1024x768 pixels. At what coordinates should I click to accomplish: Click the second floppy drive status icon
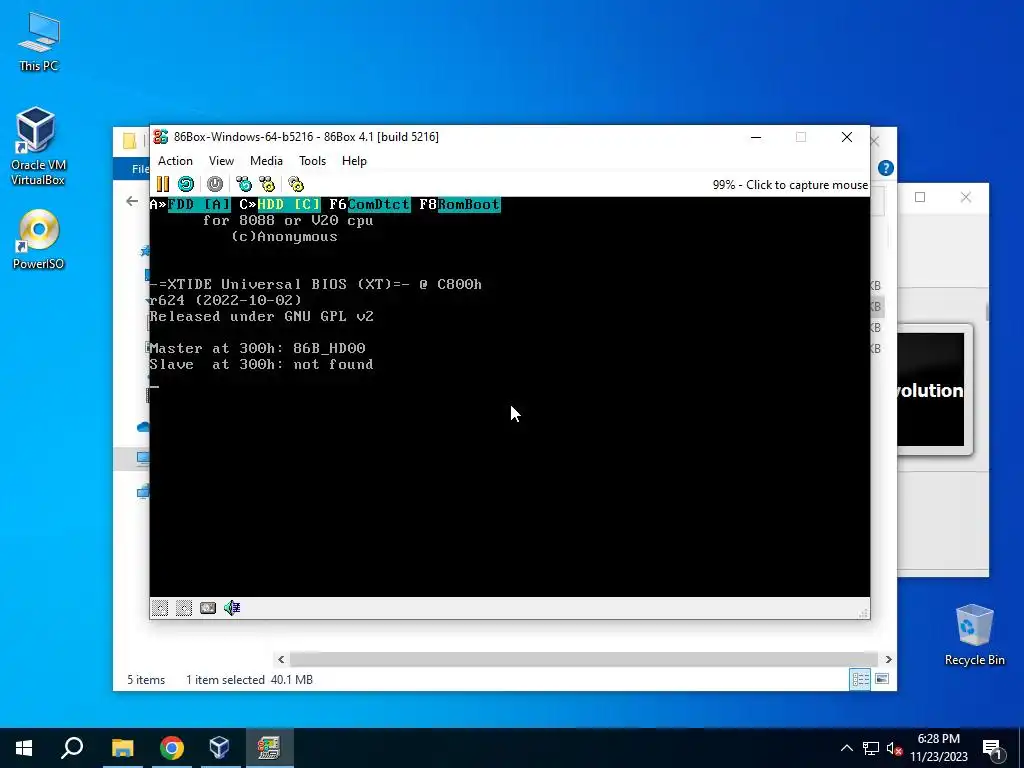tap(184, 608)
